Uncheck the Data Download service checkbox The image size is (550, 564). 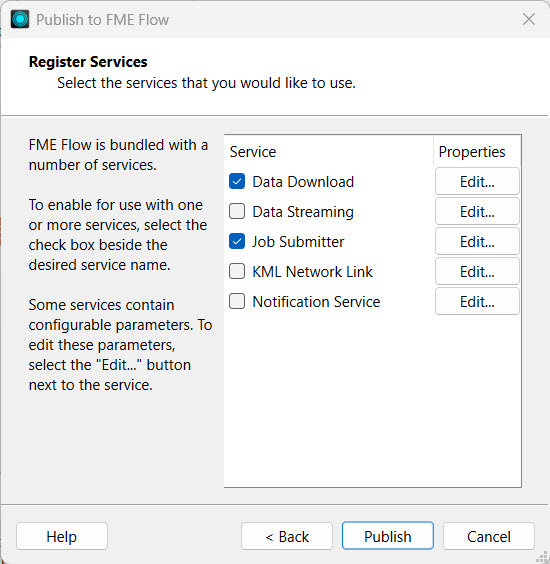point(237,181)
